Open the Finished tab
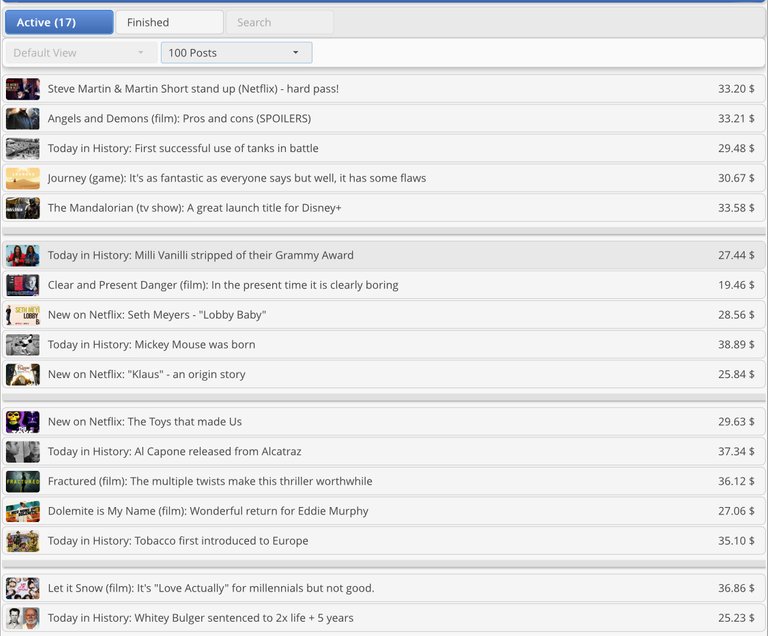 (x=169, y=23)
